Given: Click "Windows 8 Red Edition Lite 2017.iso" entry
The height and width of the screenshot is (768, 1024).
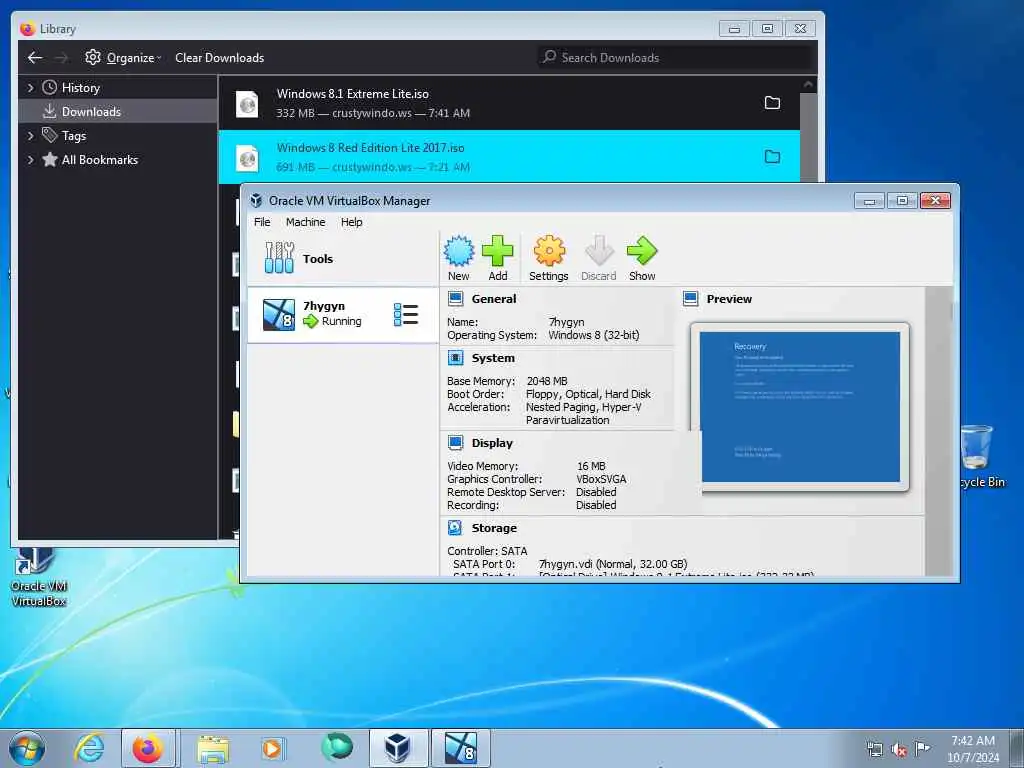Looking at the screenshot, I should coord(509,157).
